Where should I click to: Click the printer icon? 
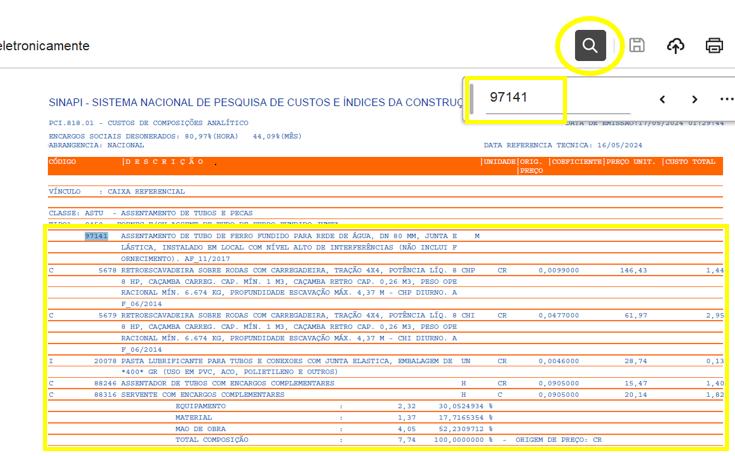click(714, 45)
